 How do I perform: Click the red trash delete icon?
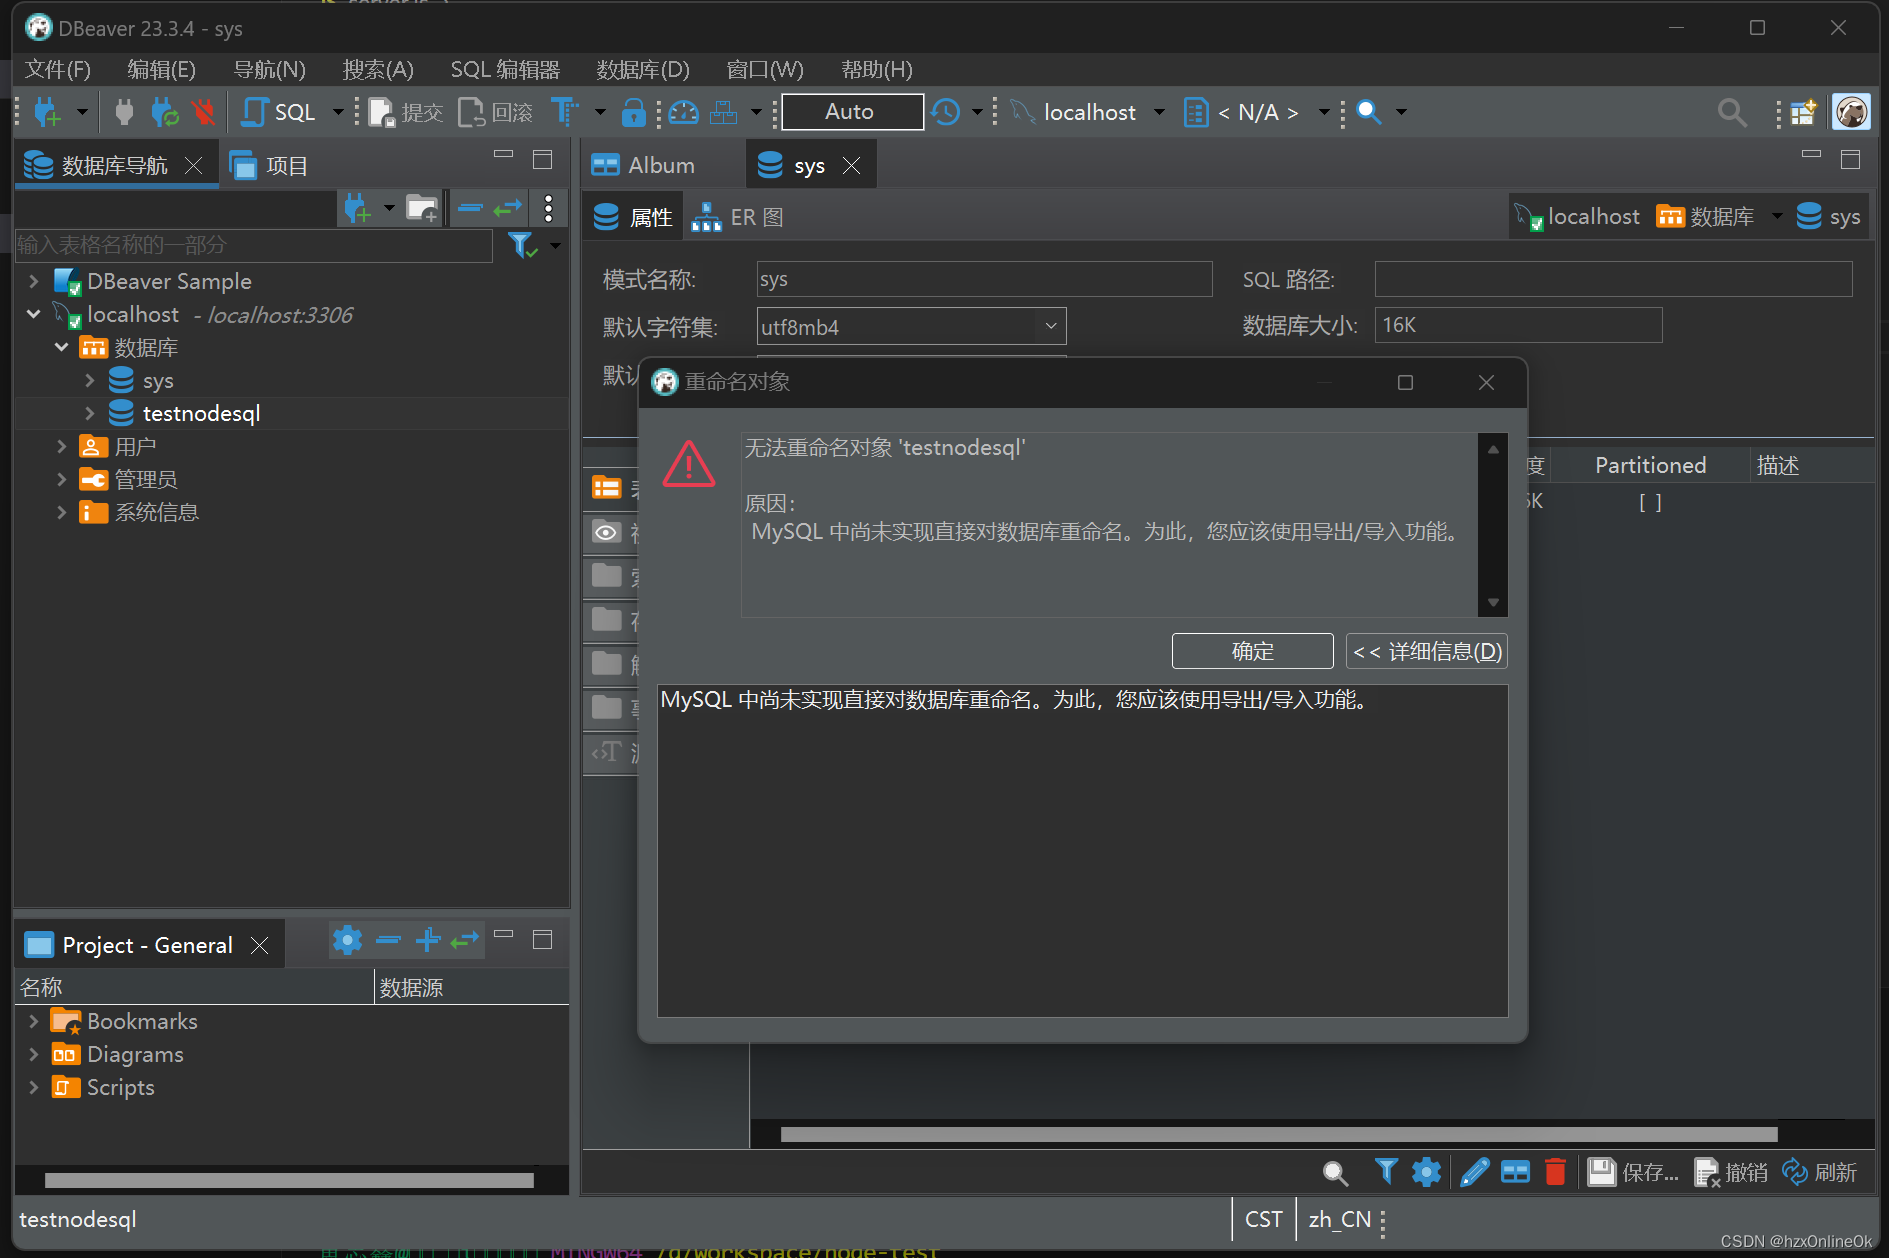[x=1555, y=1171]
